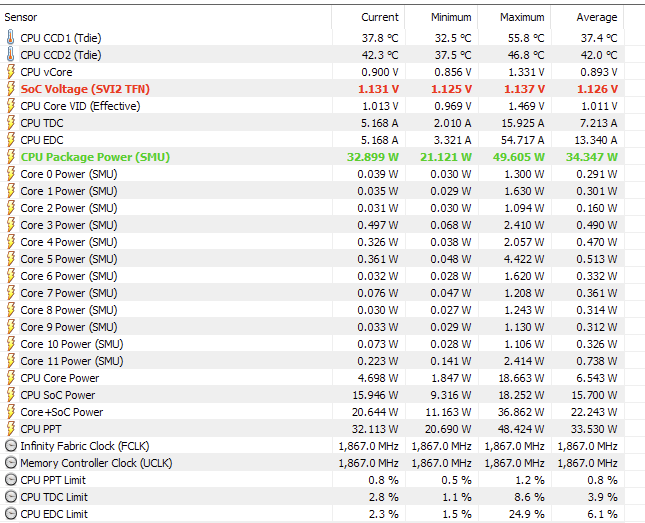645x523 pixels.
Task: Click the 55.8 °C maximum temperature value
Action: tap(526, 38)
